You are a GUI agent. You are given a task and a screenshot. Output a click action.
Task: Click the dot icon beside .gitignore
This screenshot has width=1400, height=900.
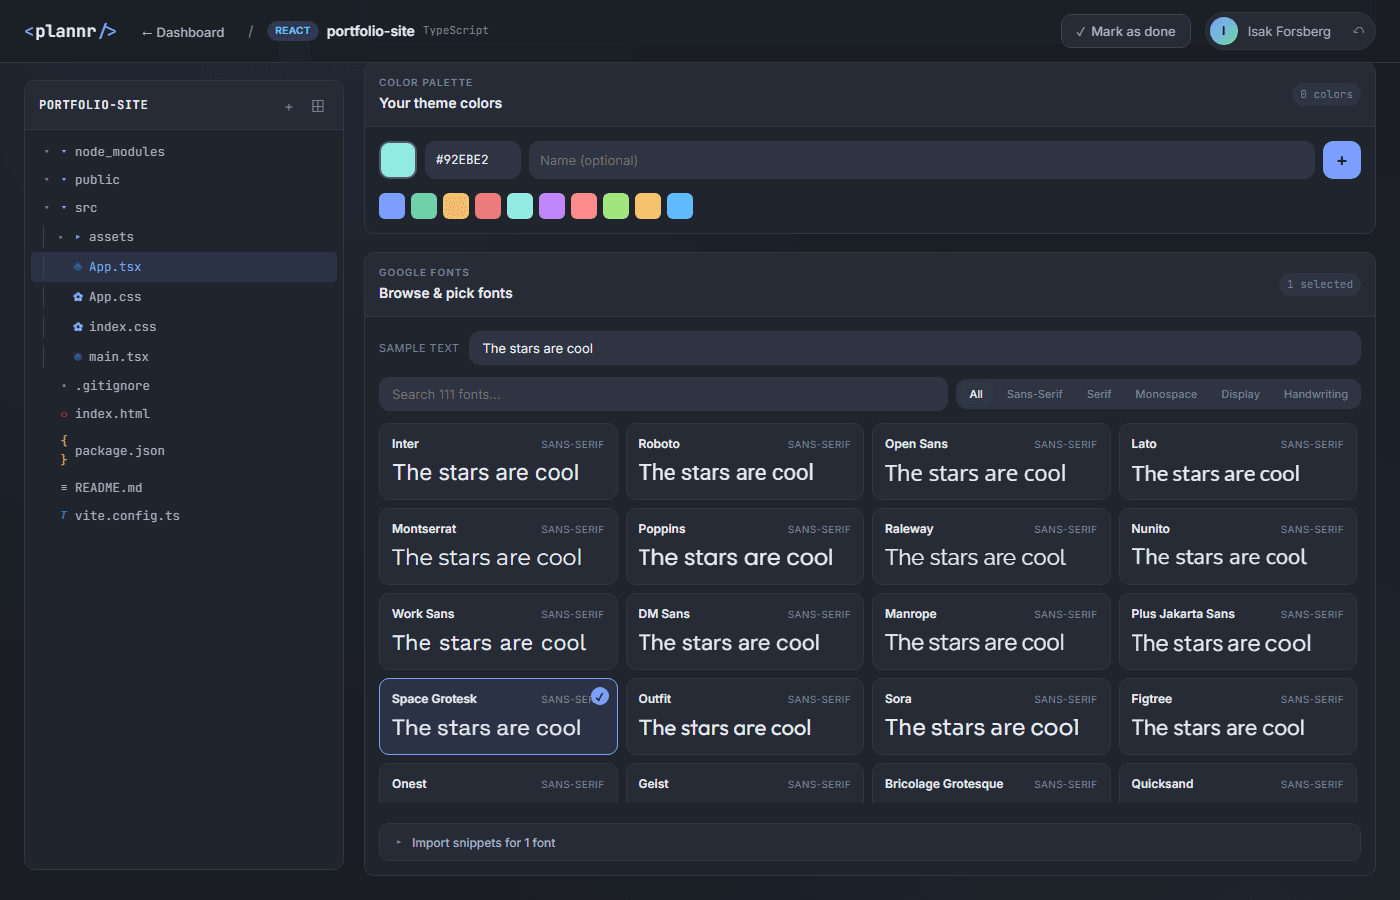(64, 386)
